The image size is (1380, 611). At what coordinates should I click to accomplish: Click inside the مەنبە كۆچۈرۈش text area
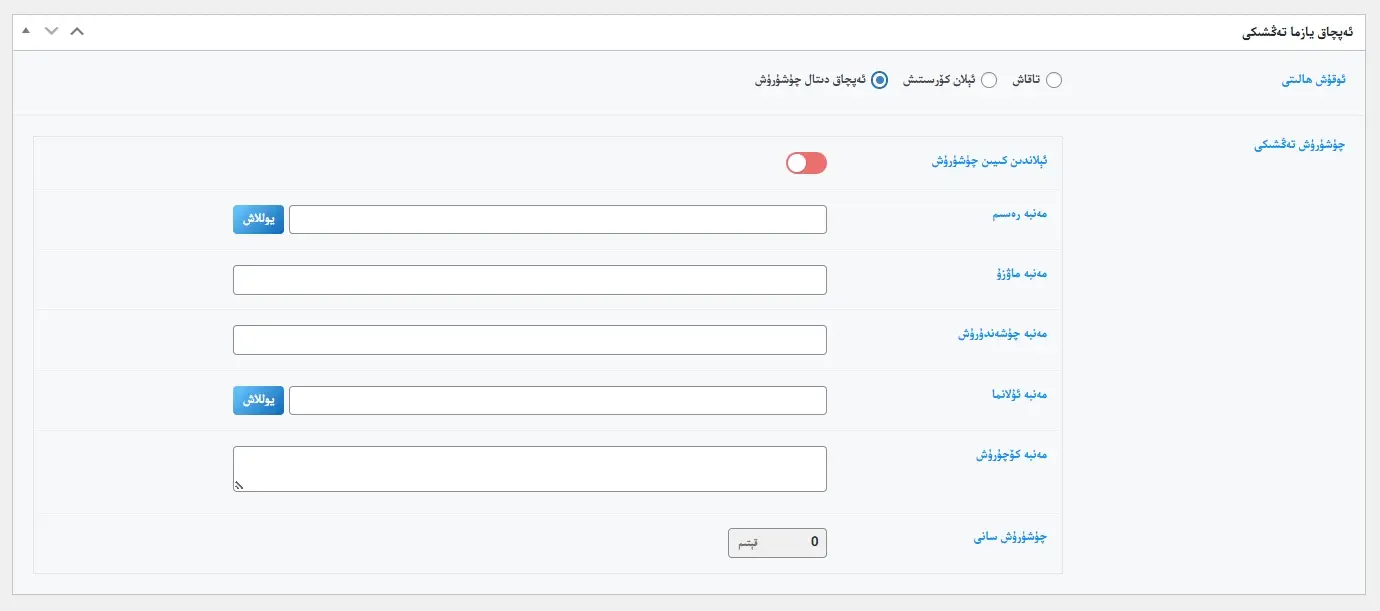529,465
